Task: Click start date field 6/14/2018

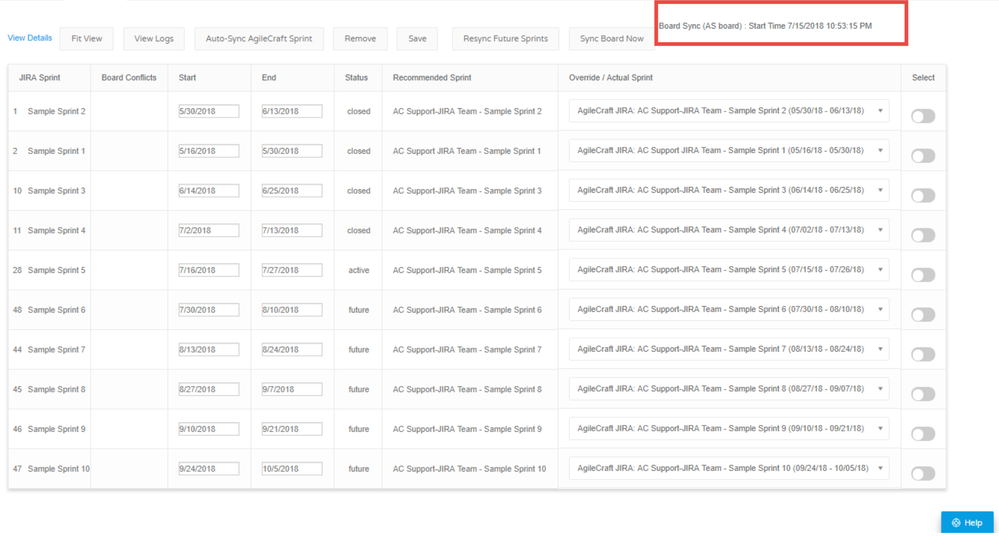Action: 209,190
